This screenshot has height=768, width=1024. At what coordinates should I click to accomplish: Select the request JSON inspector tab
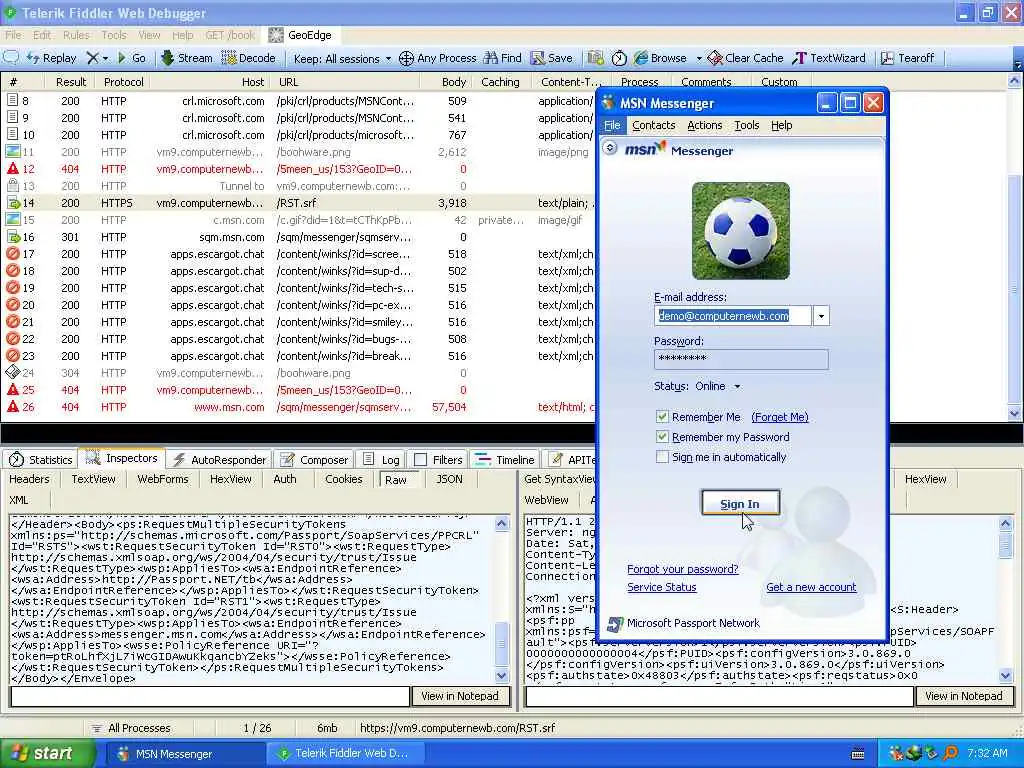point(449,479)
